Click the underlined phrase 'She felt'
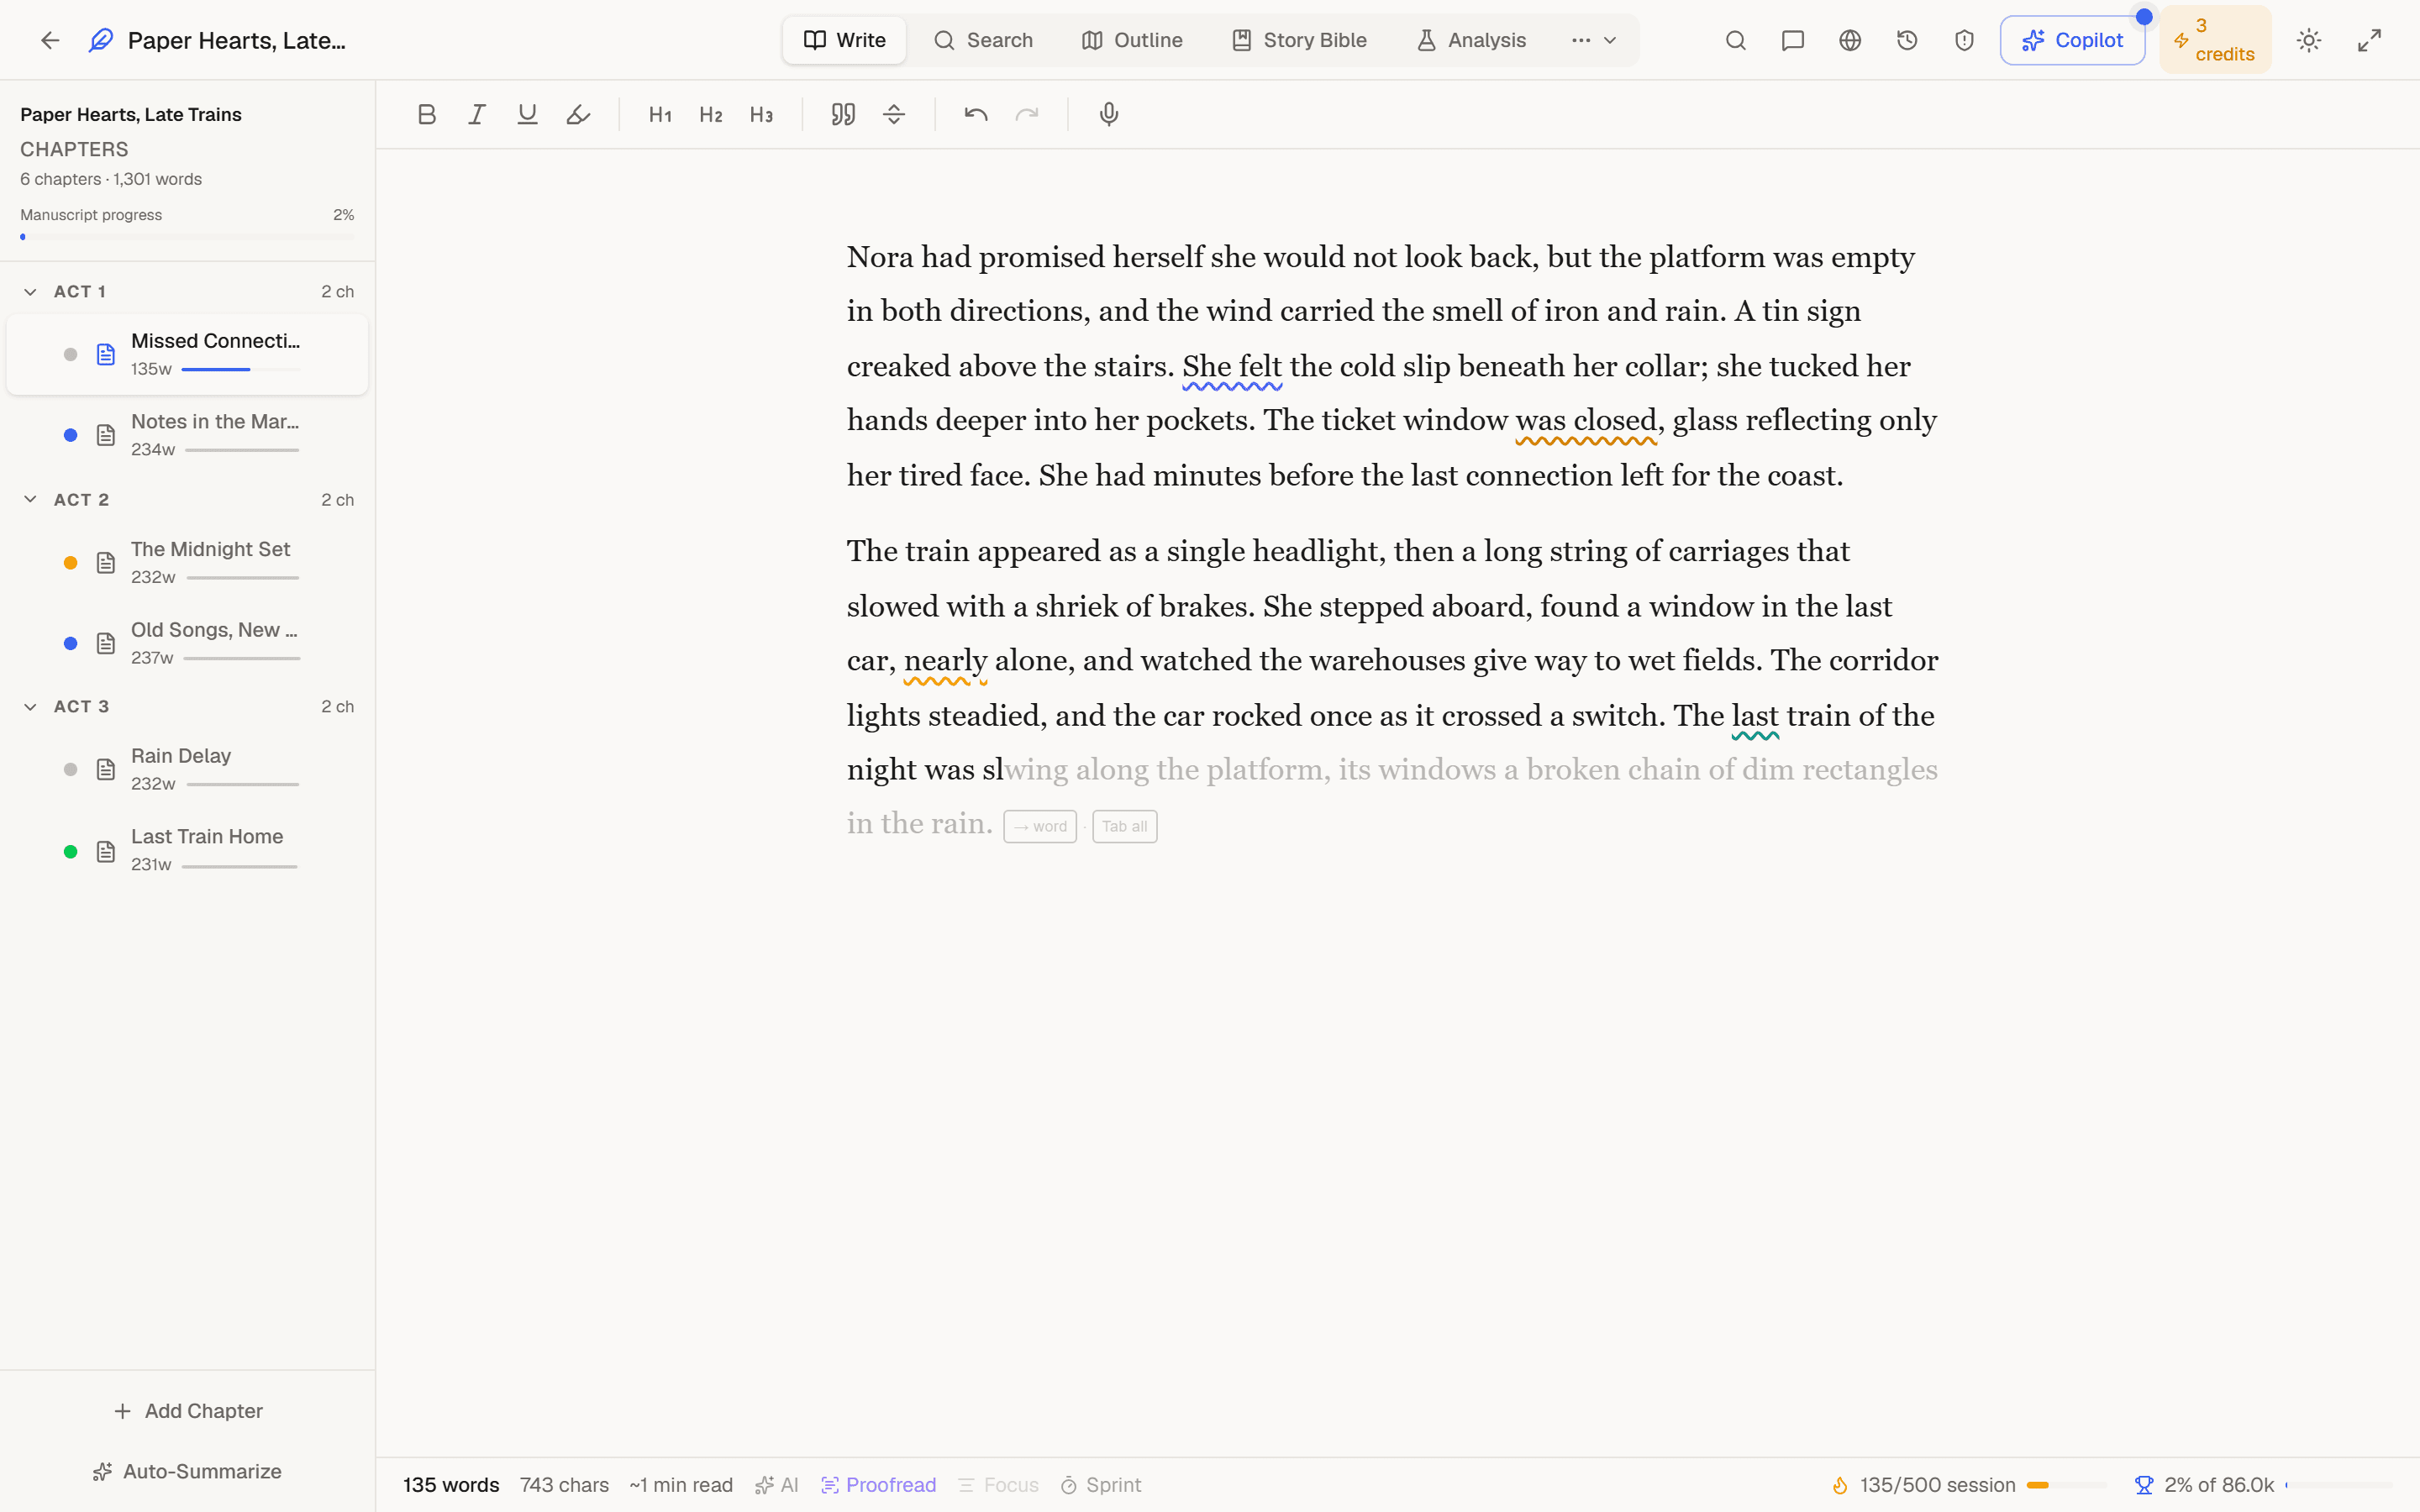 tap(1232, 367)
